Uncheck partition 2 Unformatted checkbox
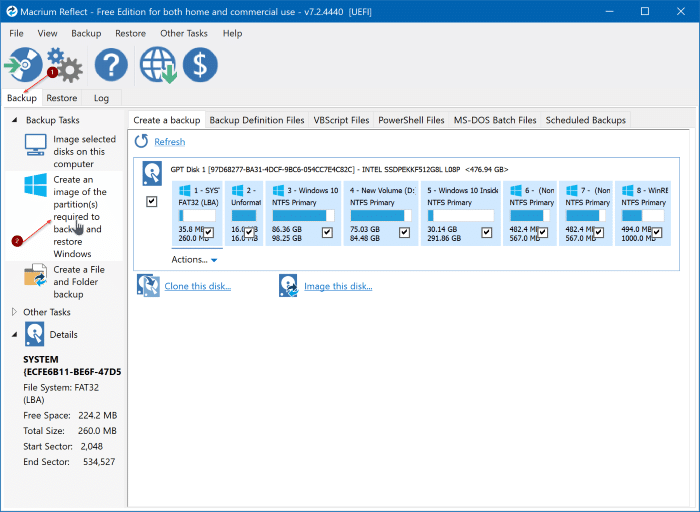The image size is (700, 512). 249,233
